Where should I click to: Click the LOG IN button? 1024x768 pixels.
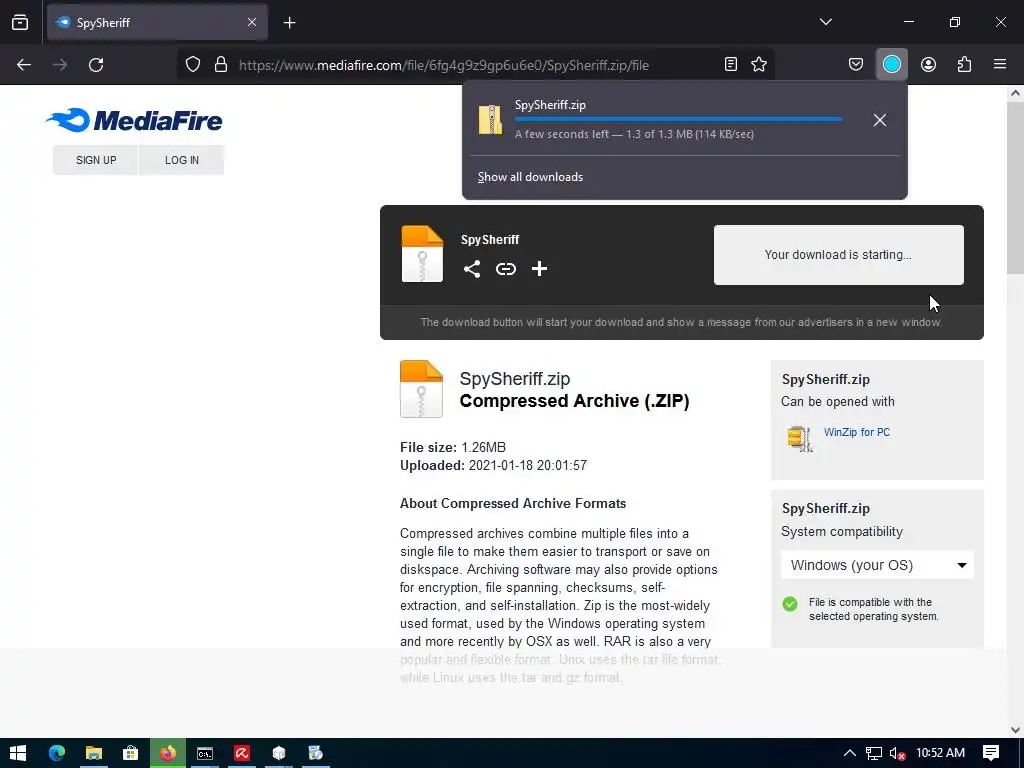[x=182, y=160]
